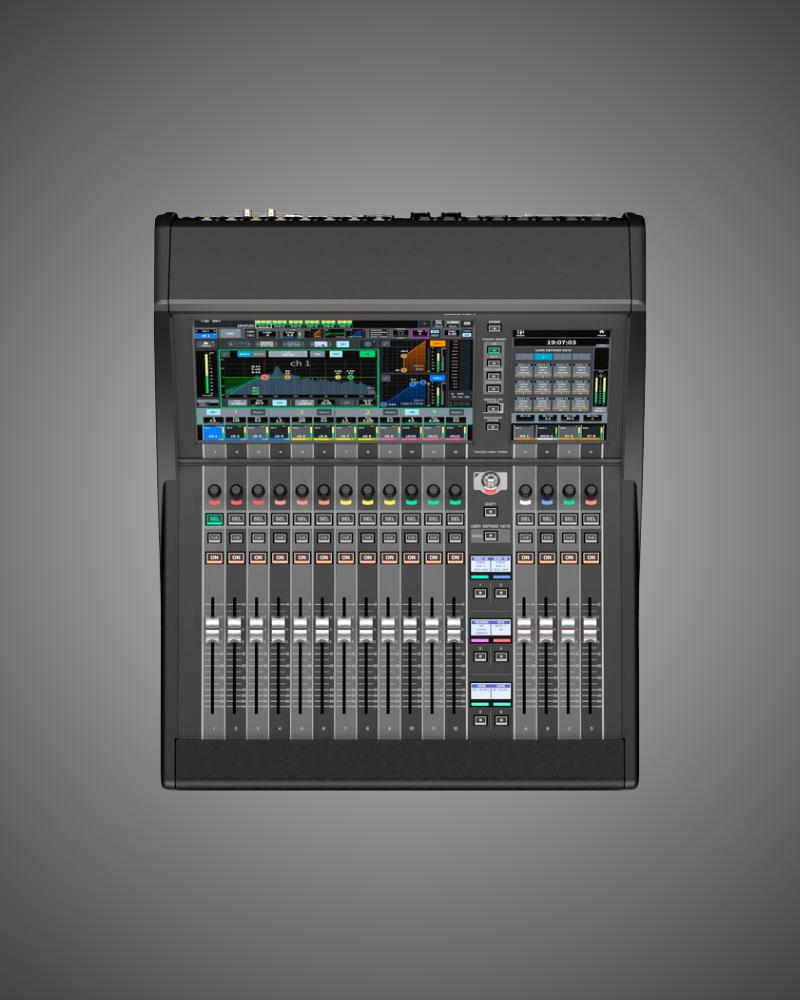Viewport: 800px width, 1000px height.
Task: Click the channel 10 green-lit encoder knob
Action: 411,491
